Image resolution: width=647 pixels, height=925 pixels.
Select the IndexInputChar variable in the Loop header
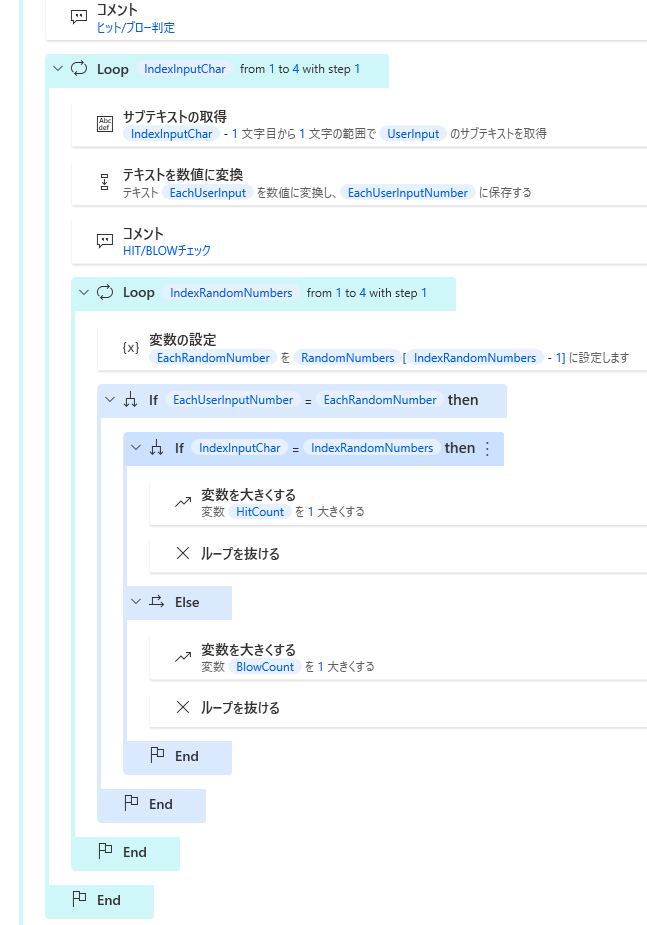(185, 69)
